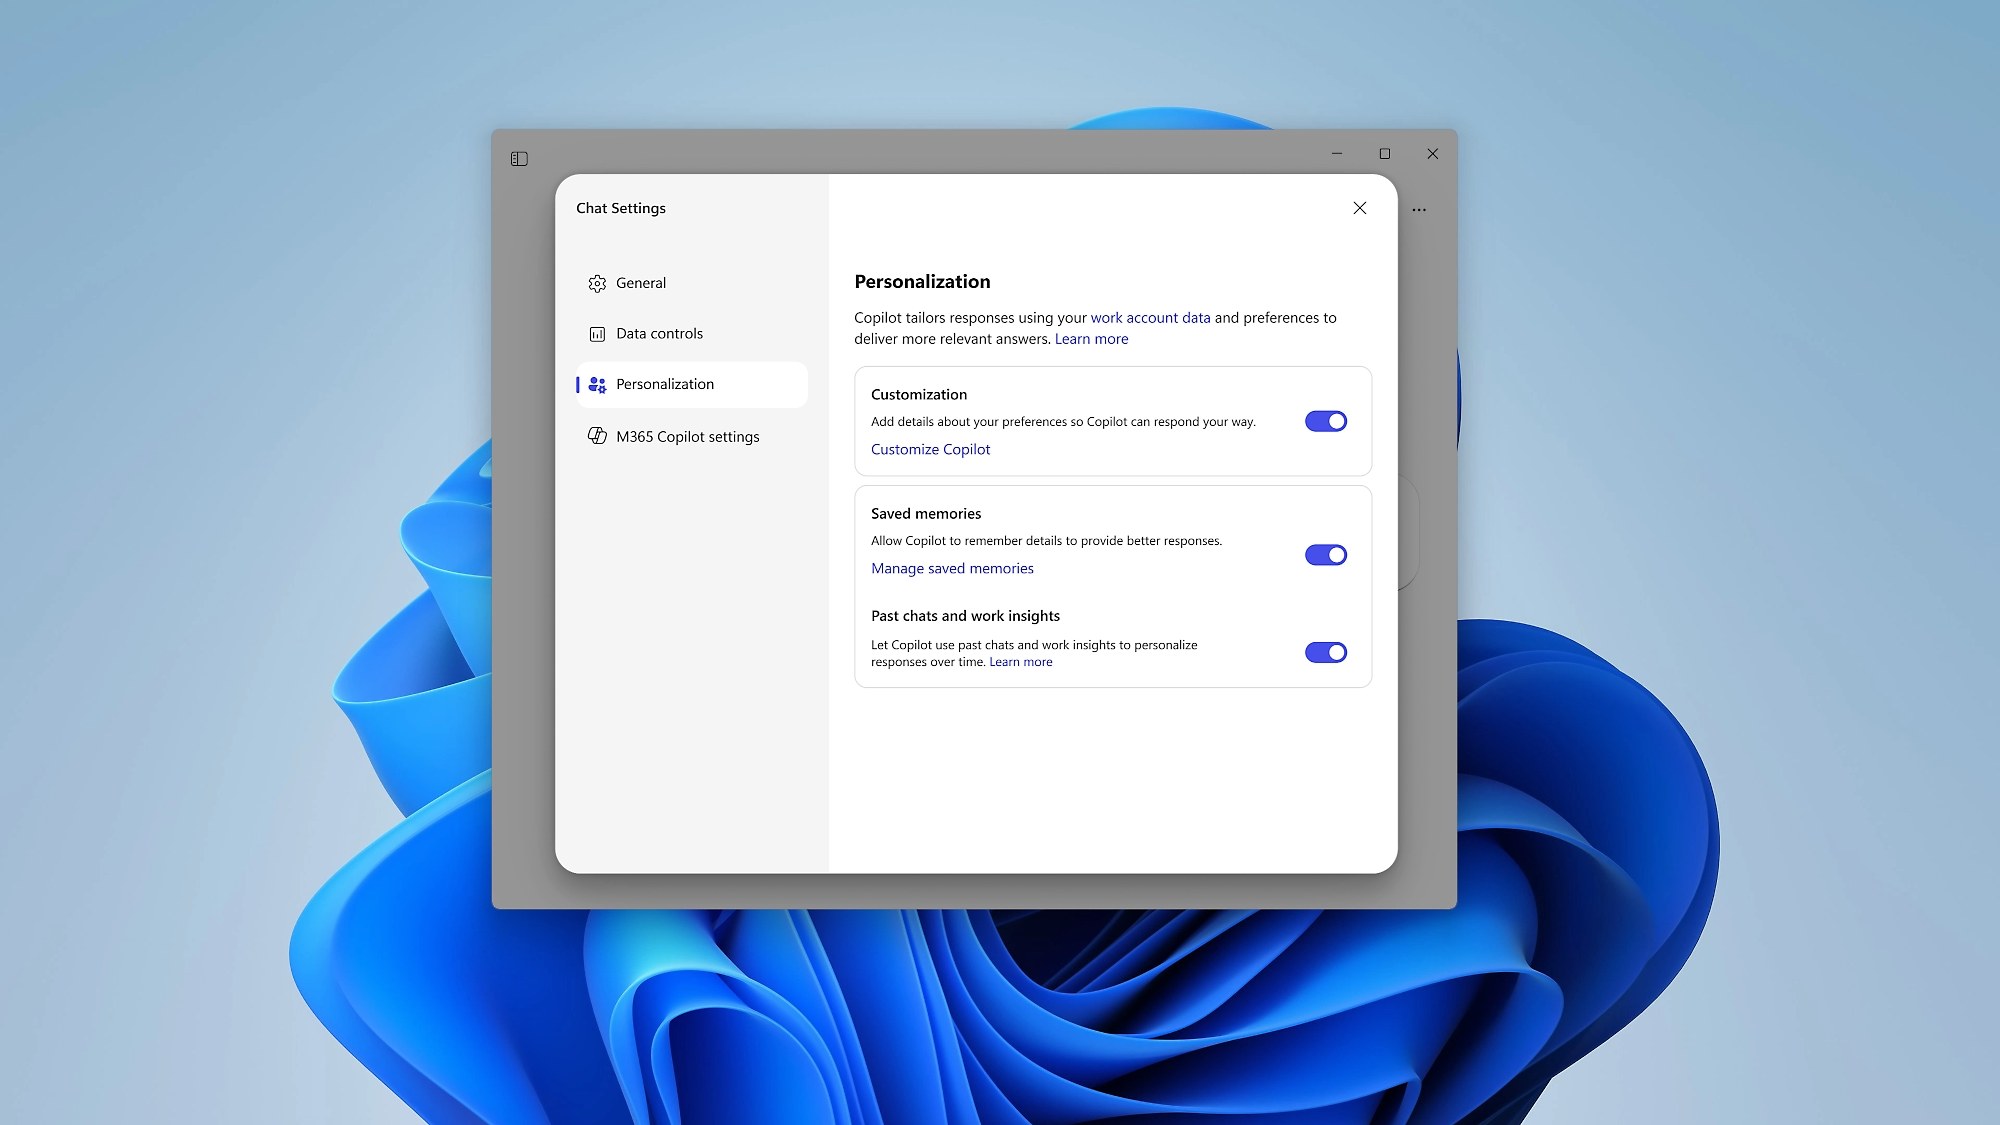Screen dimensions: 2000x1125
Task: Open M365 Copilot settings tab
Action: 692,437
